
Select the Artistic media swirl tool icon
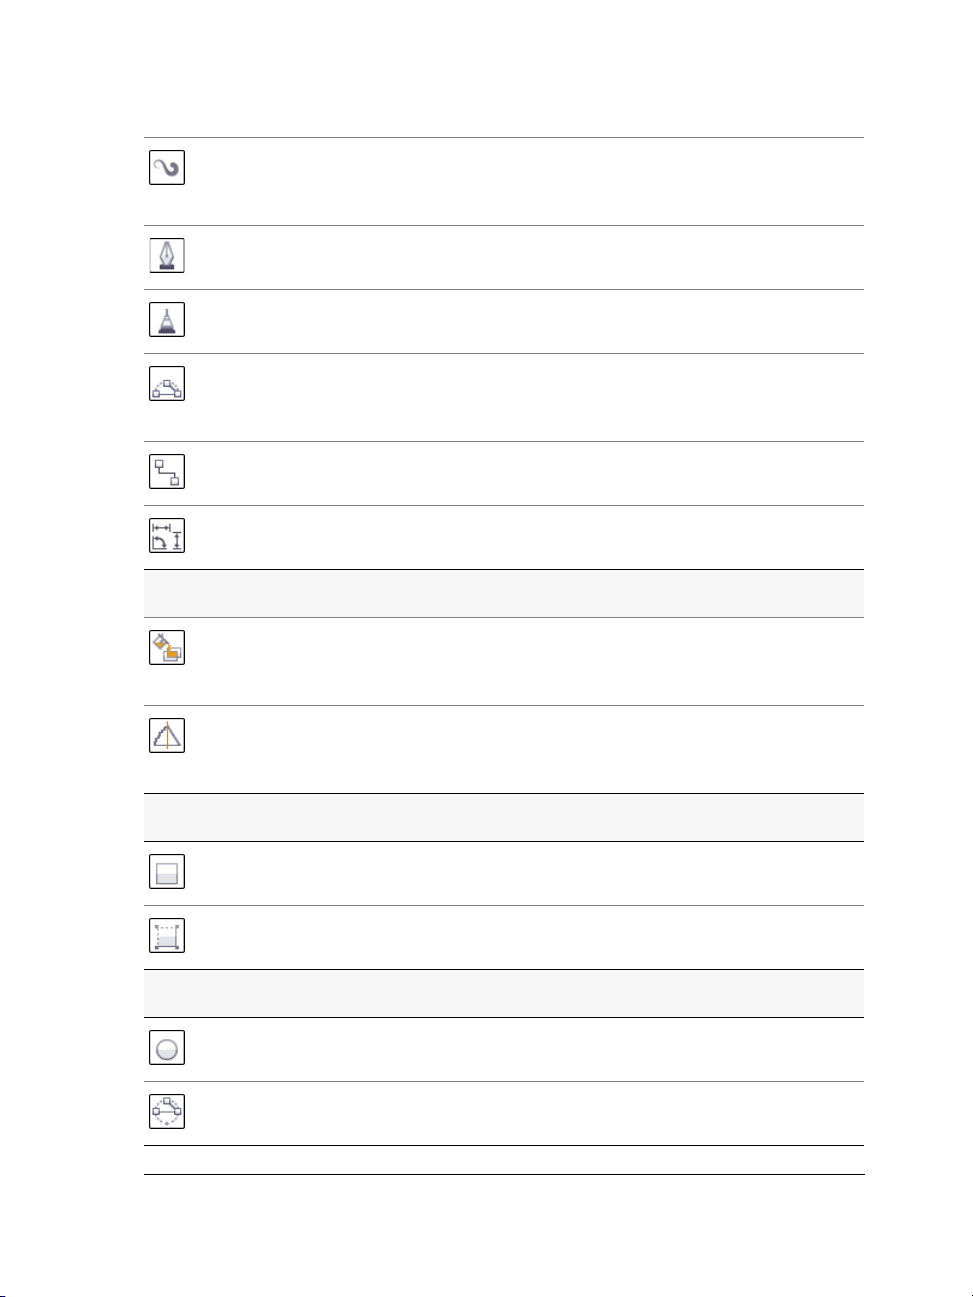167,167
